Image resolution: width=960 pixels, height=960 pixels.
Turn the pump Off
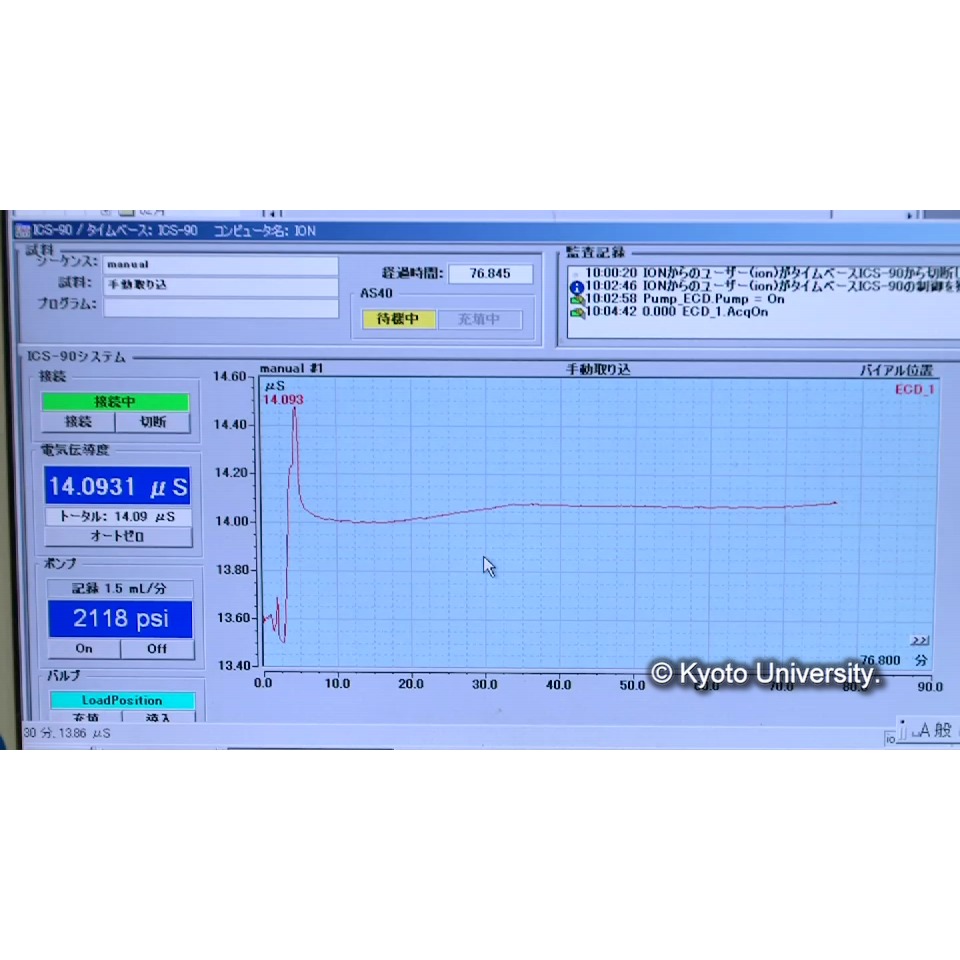coord(156,649)
